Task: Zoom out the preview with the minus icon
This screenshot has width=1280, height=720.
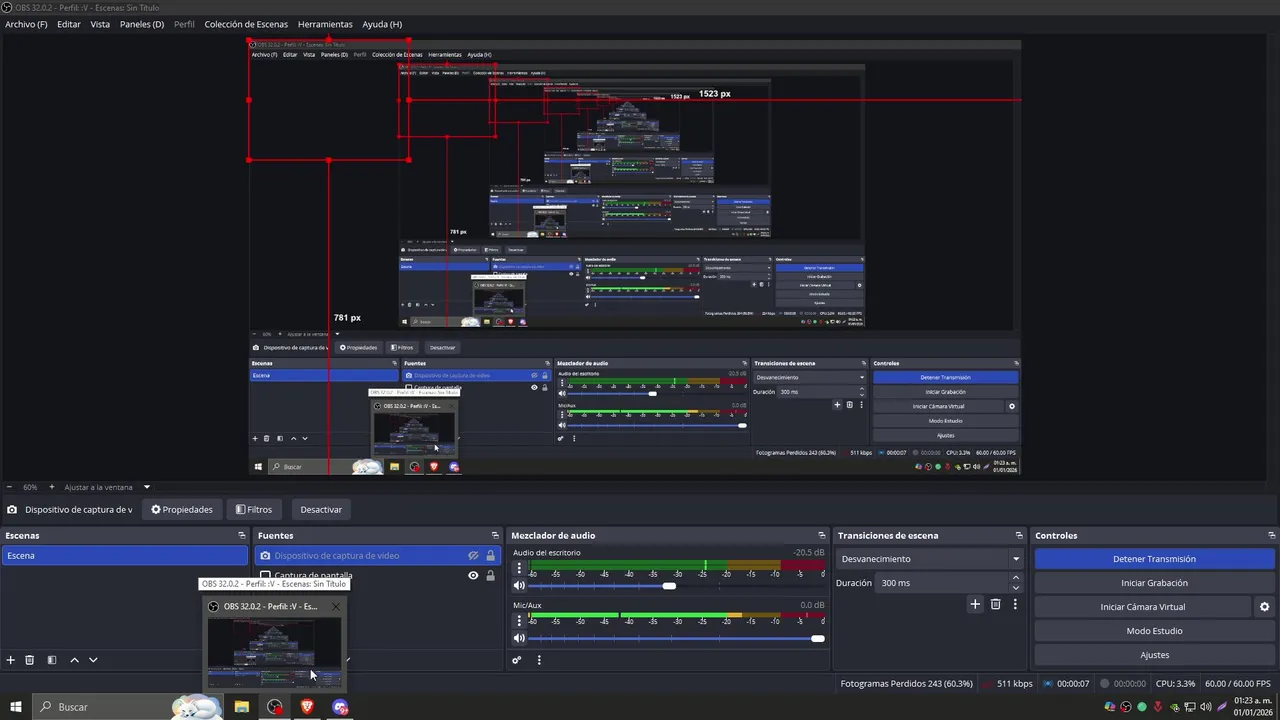Action: click(x=9, y=487)
